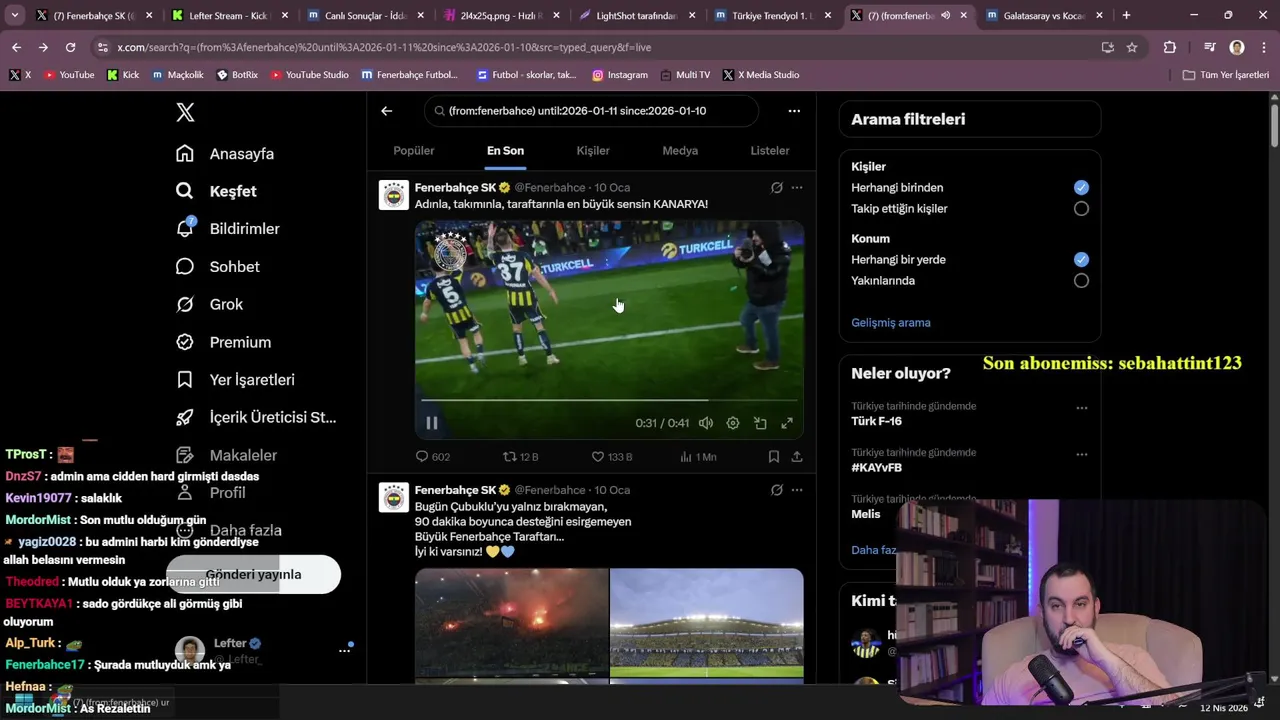1280x720 pixels.
Task: Click Fenerbahçe avatar on second tweet
Action: pyautogui.click(x=394, y=497)
